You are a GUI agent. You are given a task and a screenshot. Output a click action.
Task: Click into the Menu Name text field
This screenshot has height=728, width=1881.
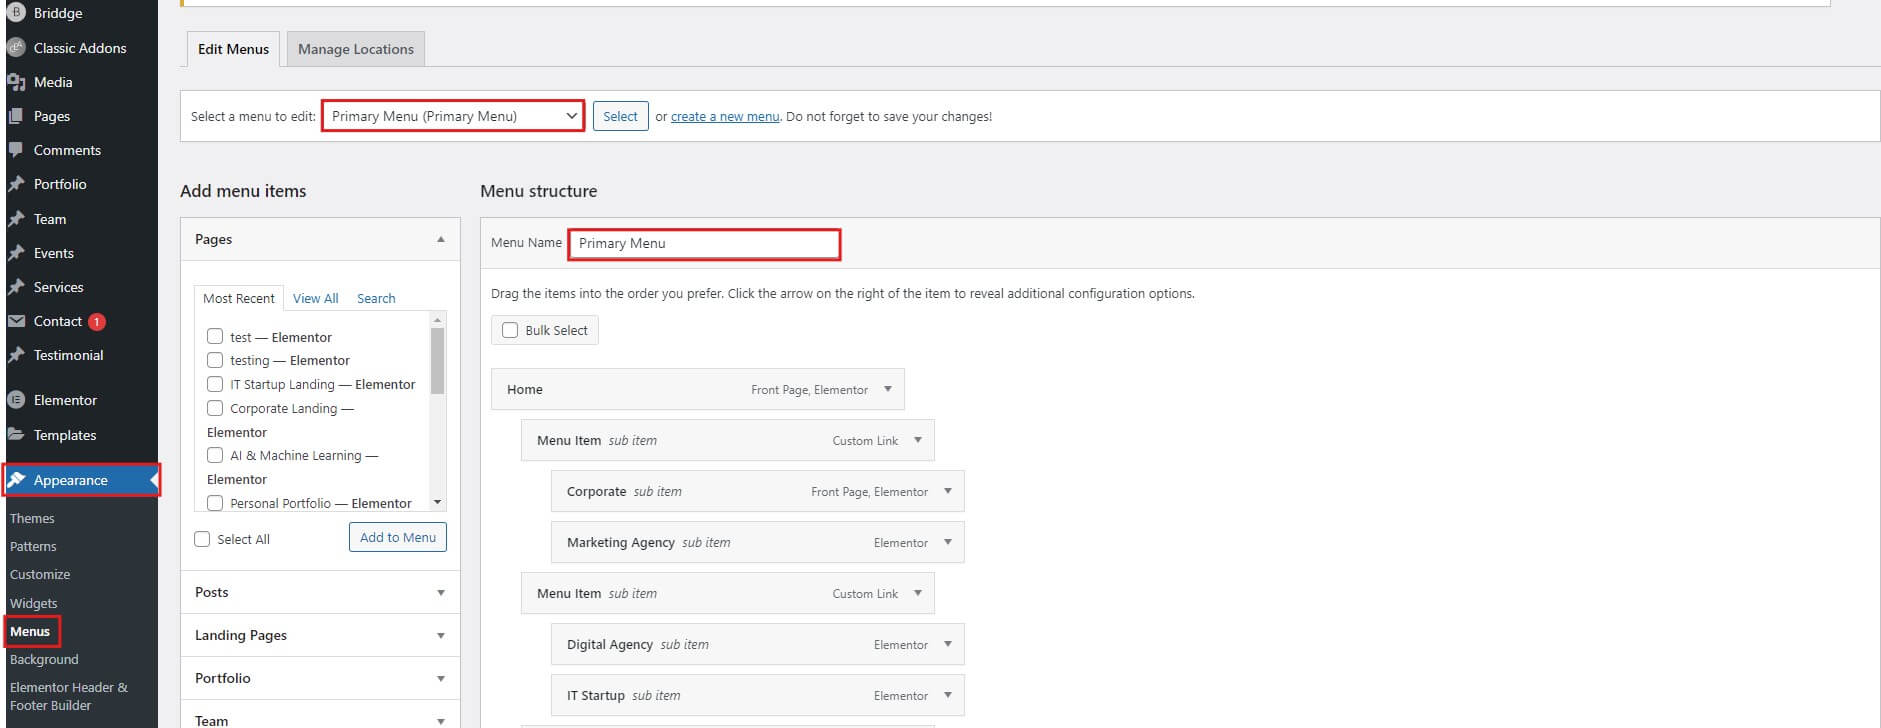704,243
